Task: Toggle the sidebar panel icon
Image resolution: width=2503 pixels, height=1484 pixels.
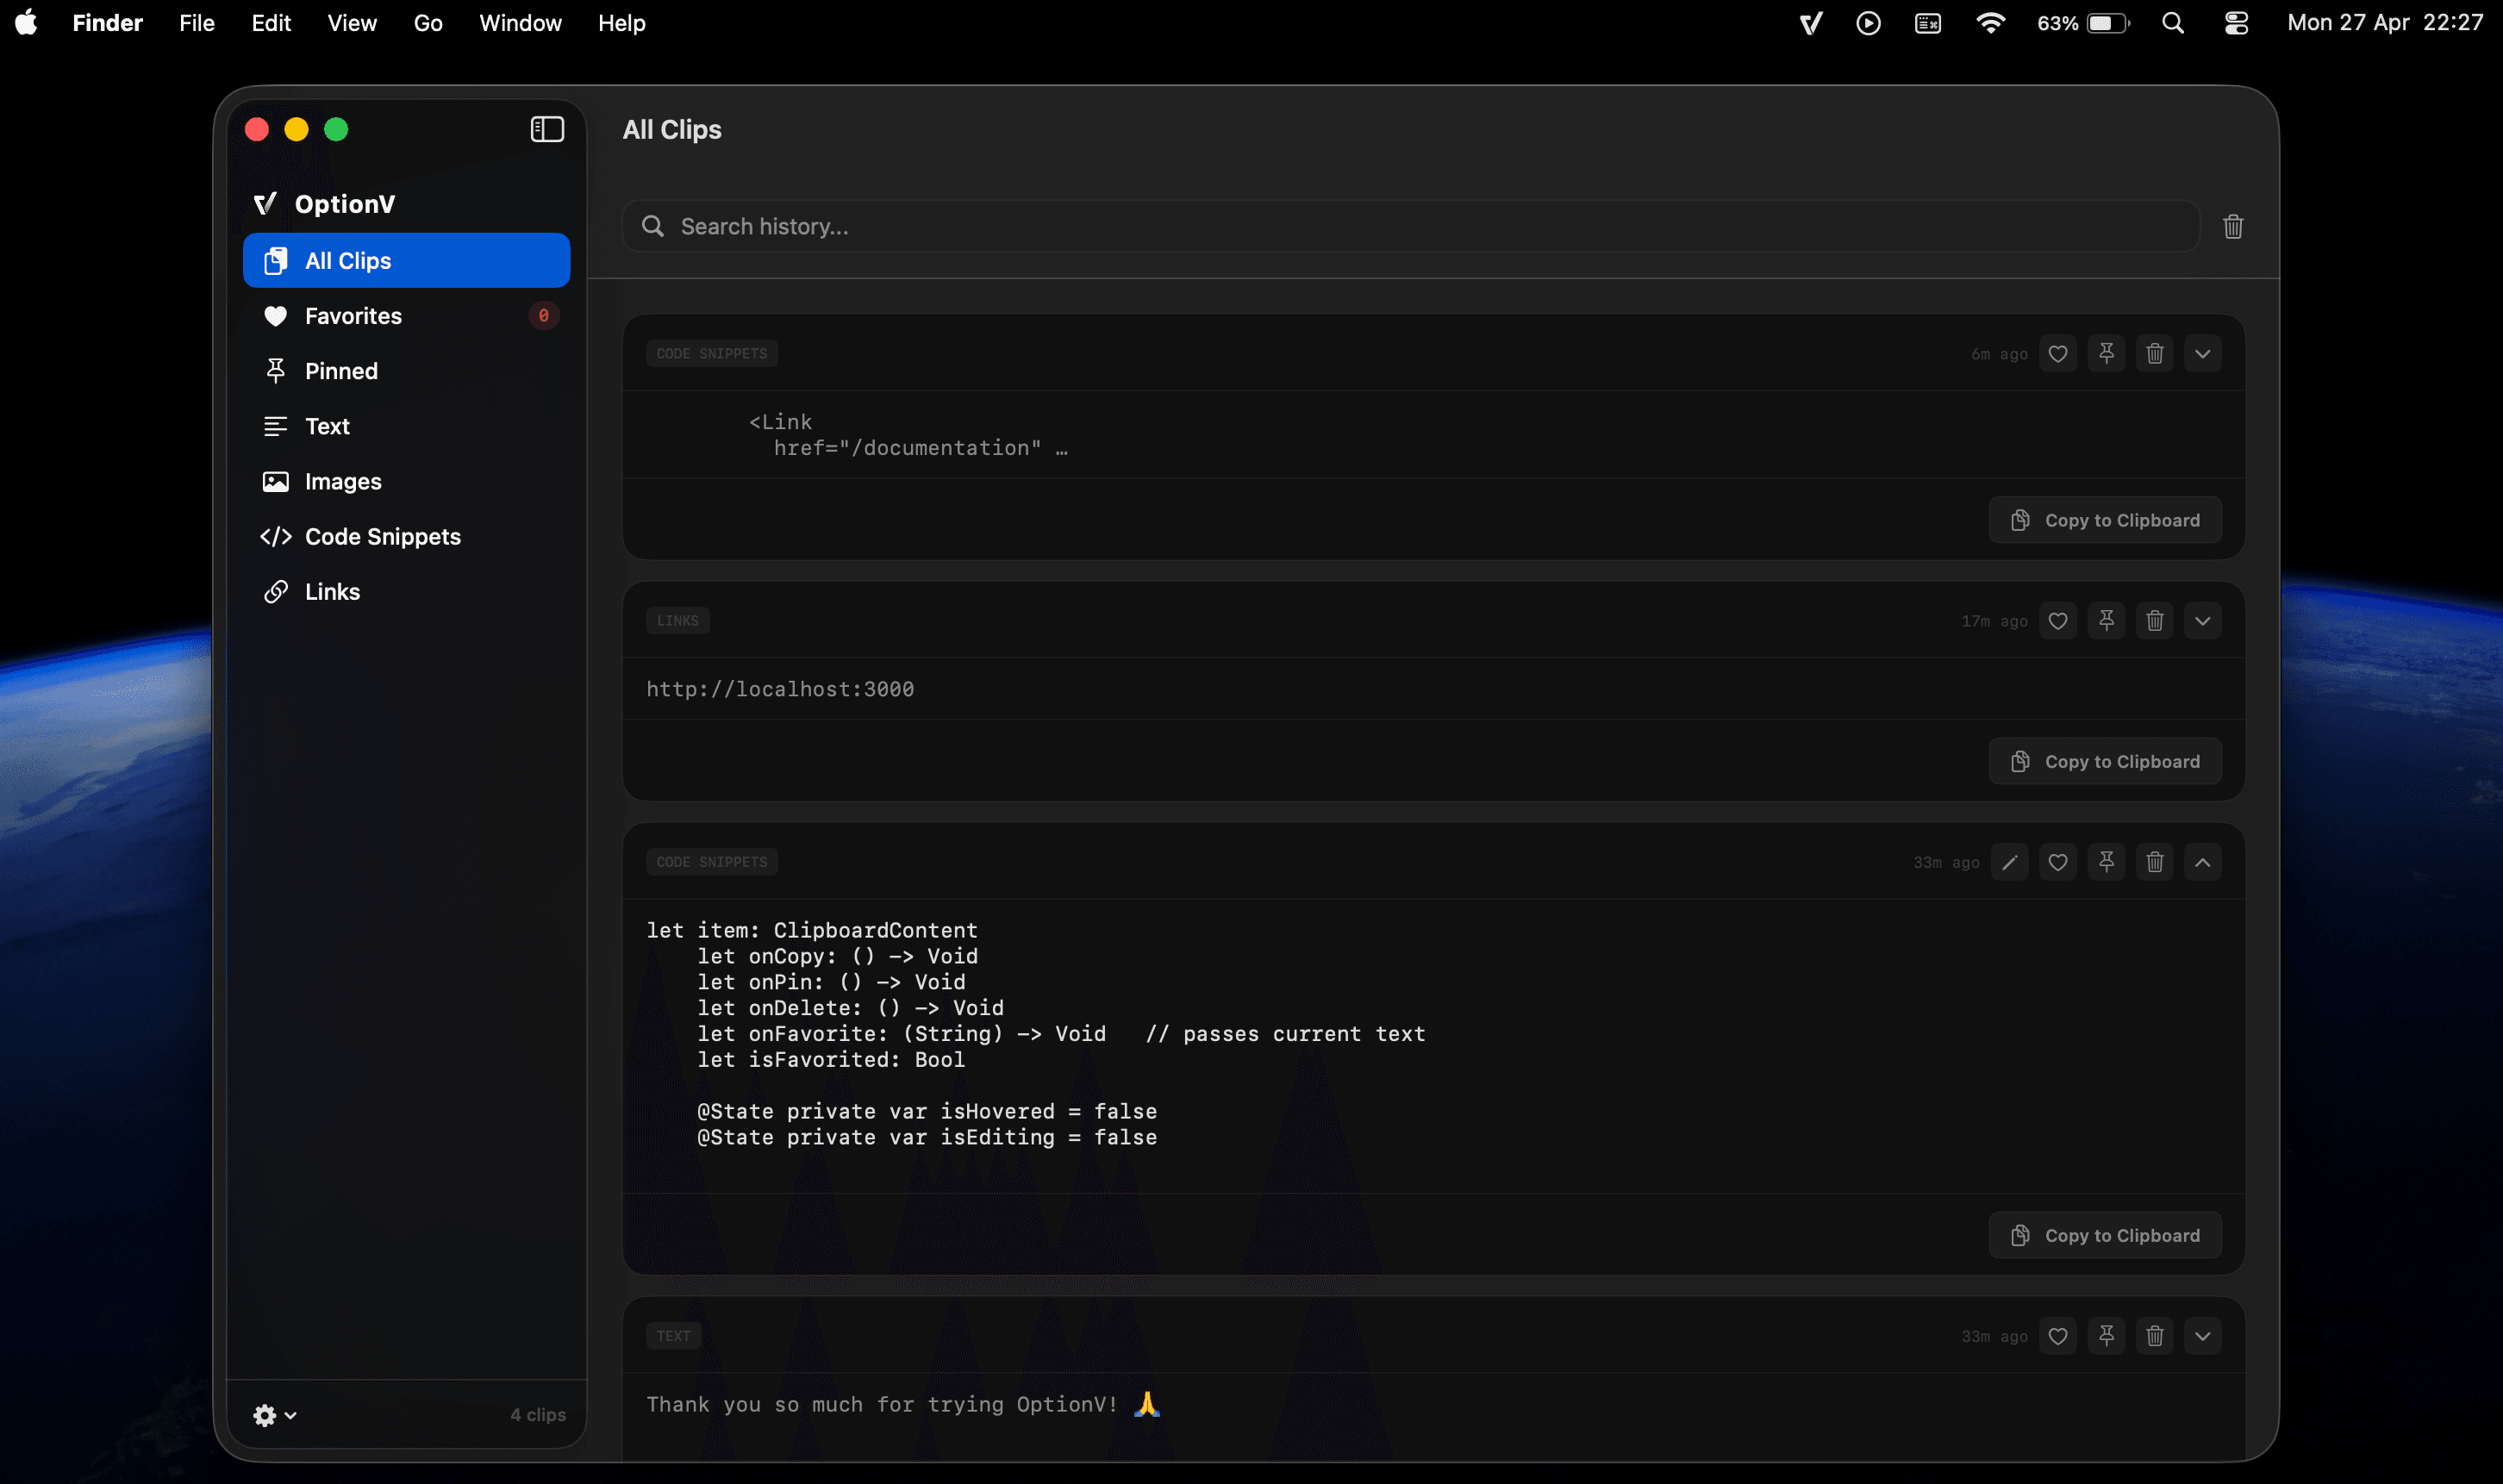Action: click(x=547, y=129)
